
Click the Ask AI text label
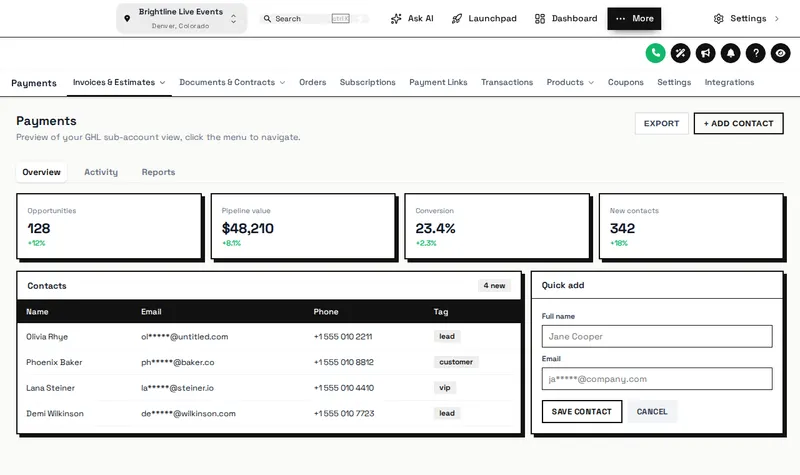[420, 18]
